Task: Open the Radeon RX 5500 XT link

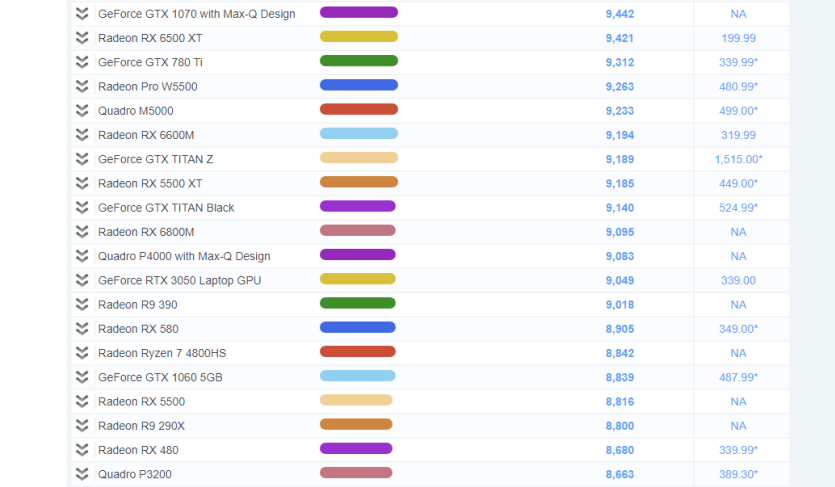Action: (150, 183)
